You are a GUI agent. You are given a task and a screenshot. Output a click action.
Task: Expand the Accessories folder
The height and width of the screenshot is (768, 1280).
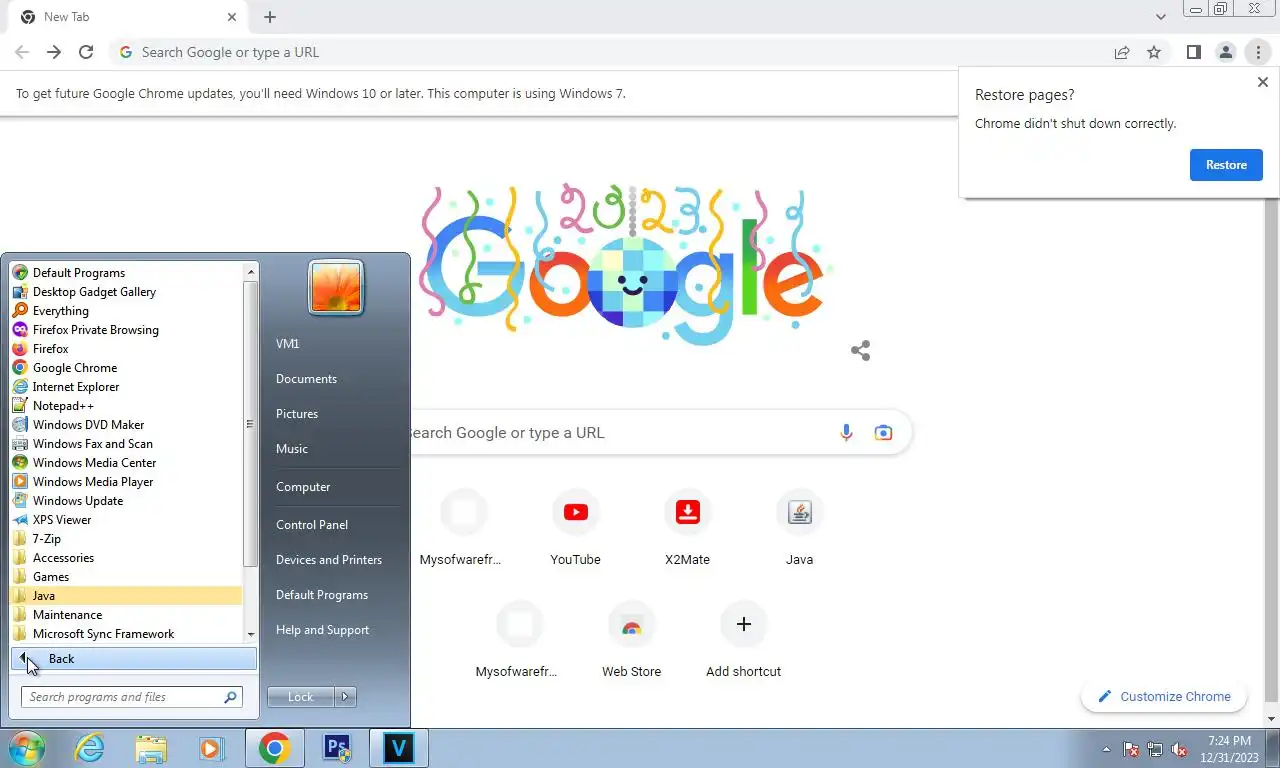126,558
